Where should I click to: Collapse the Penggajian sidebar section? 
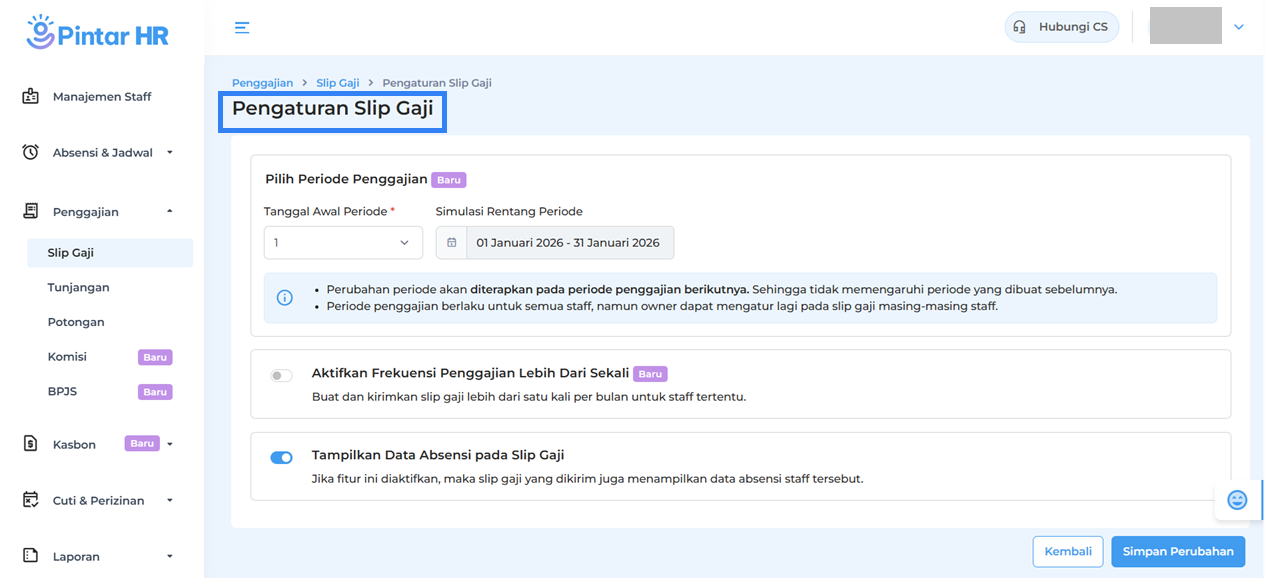pyautogui.click(x=169, y=211)
